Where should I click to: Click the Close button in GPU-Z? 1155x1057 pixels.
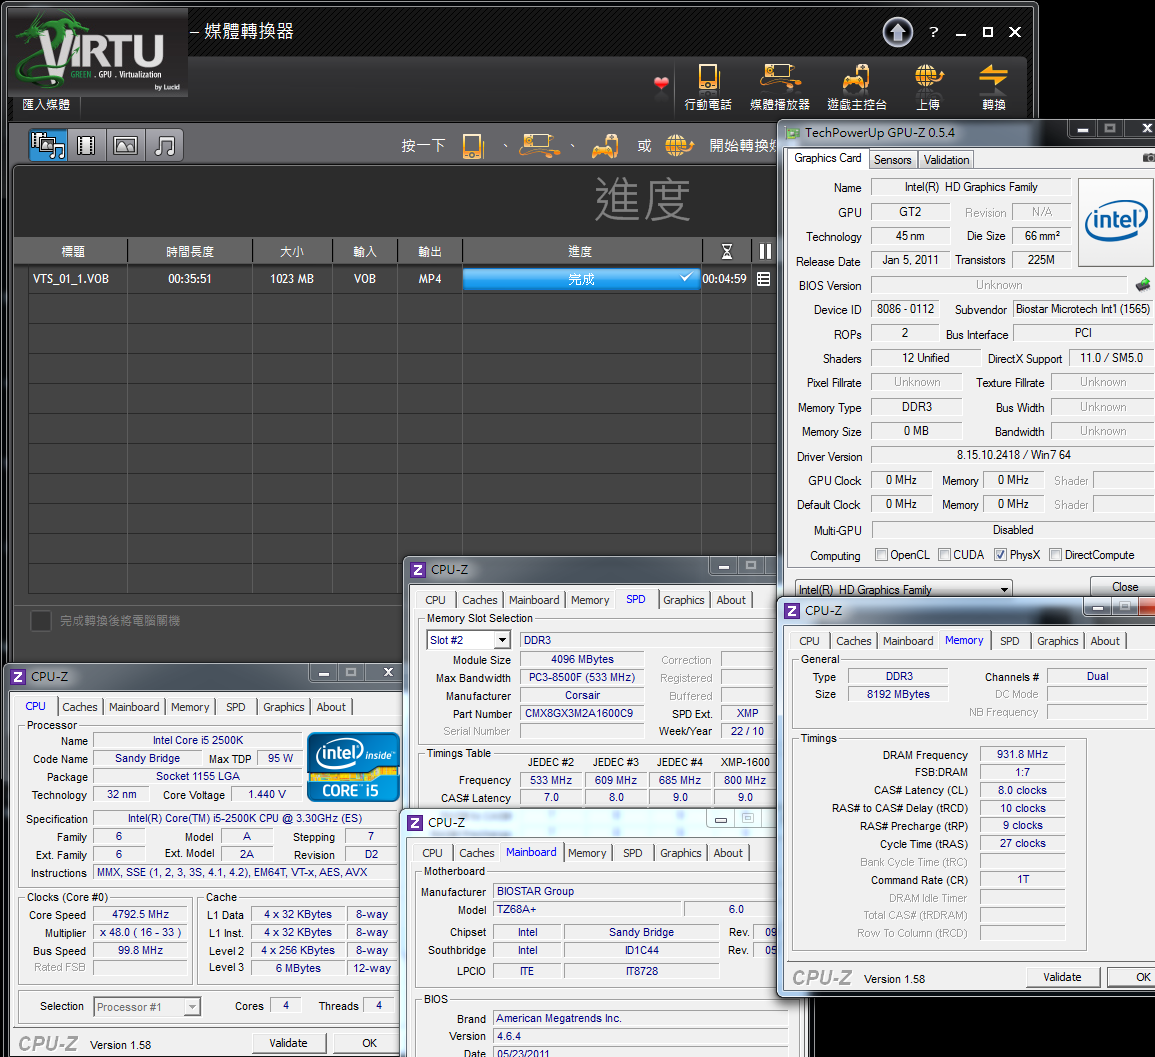[1125, 587]
